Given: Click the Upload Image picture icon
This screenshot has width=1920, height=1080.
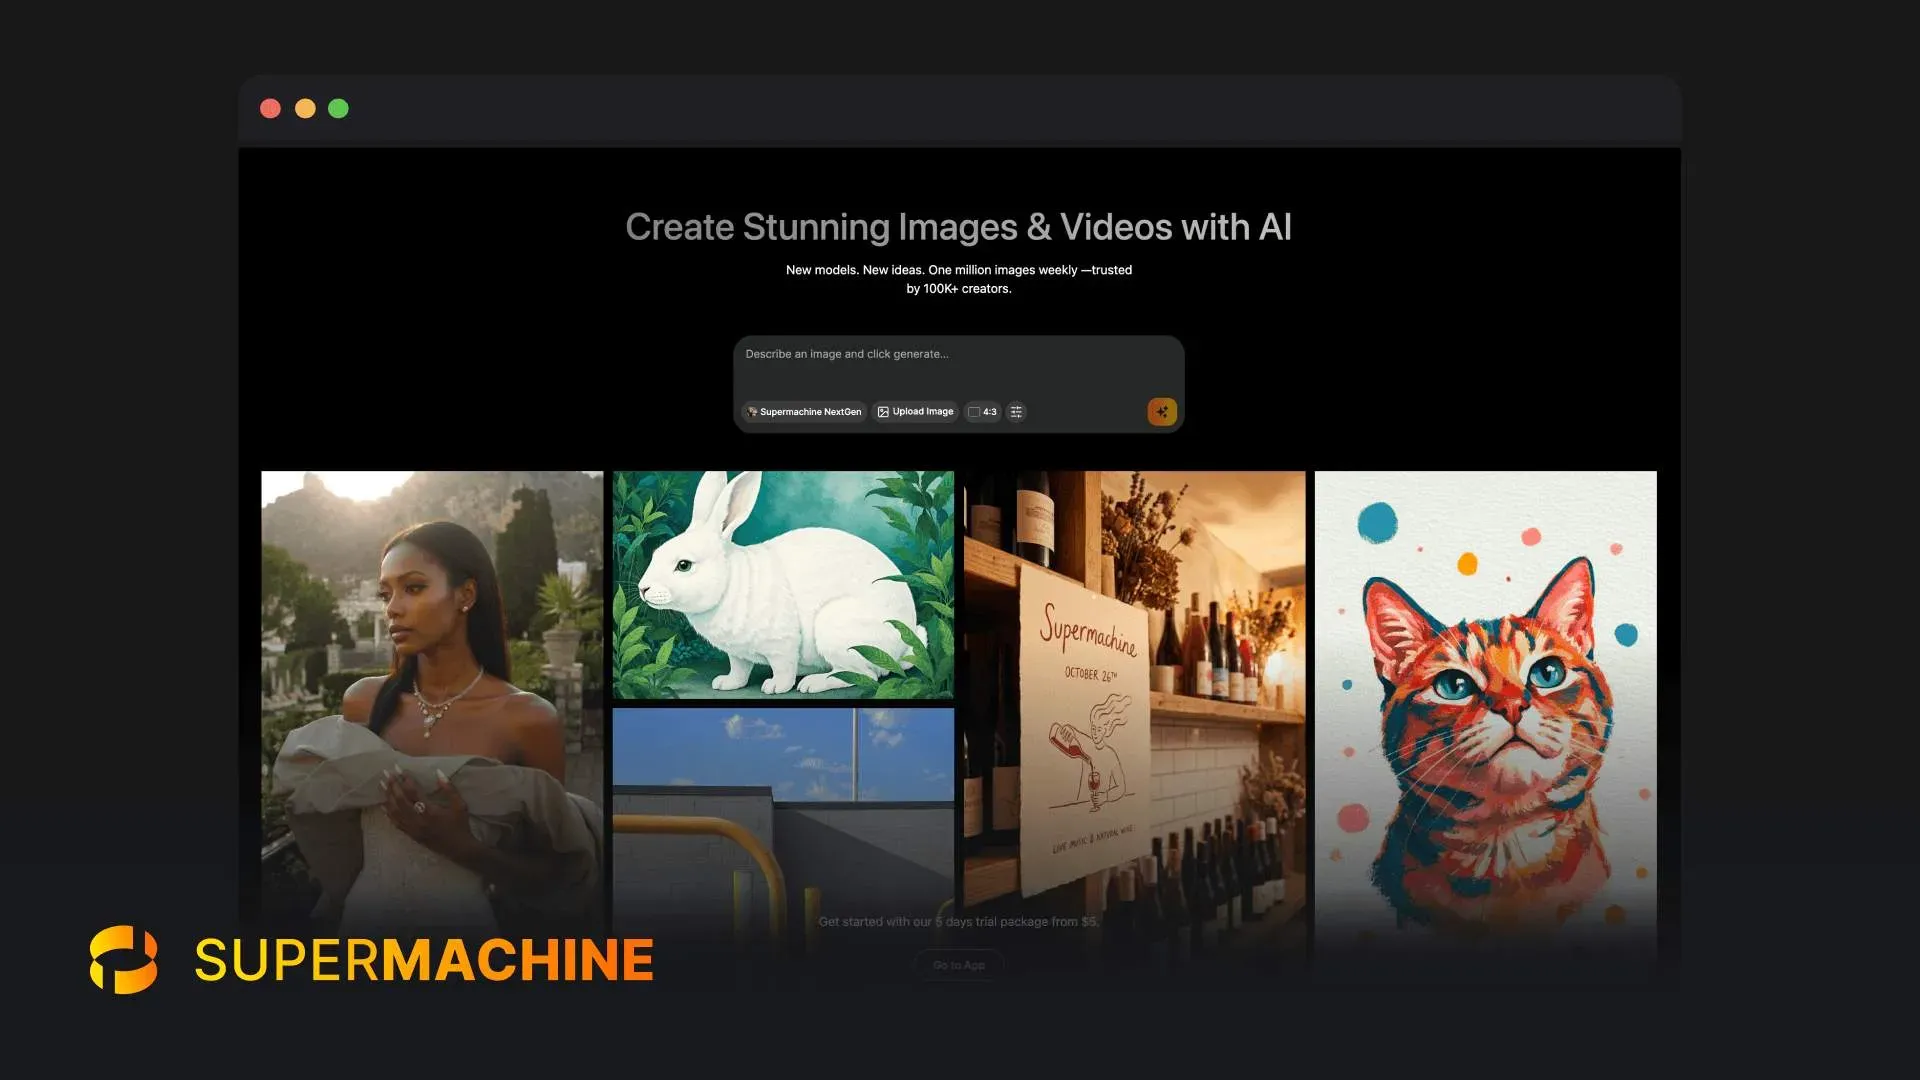Looking at the screenshot, I should pos(883,411).
